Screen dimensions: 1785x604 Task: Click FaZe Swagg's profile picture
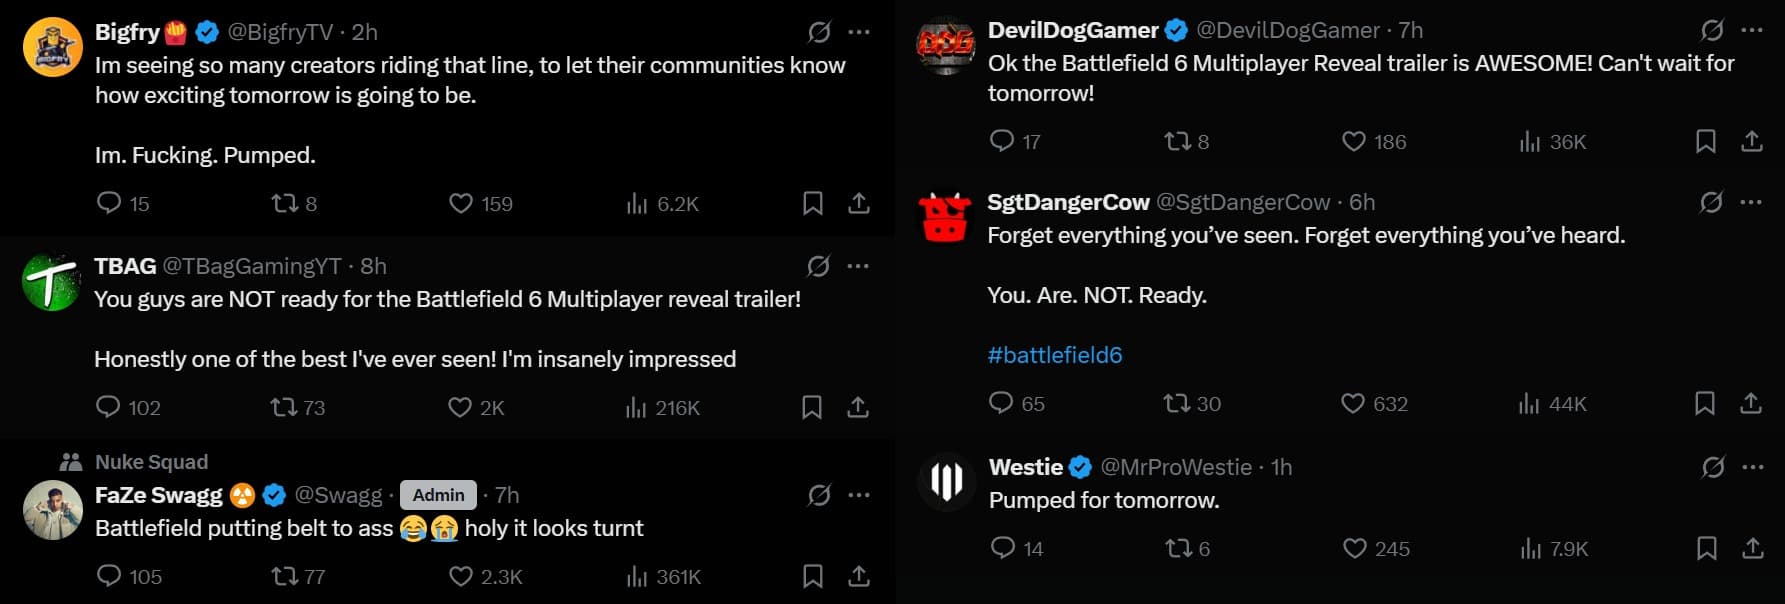52,509
